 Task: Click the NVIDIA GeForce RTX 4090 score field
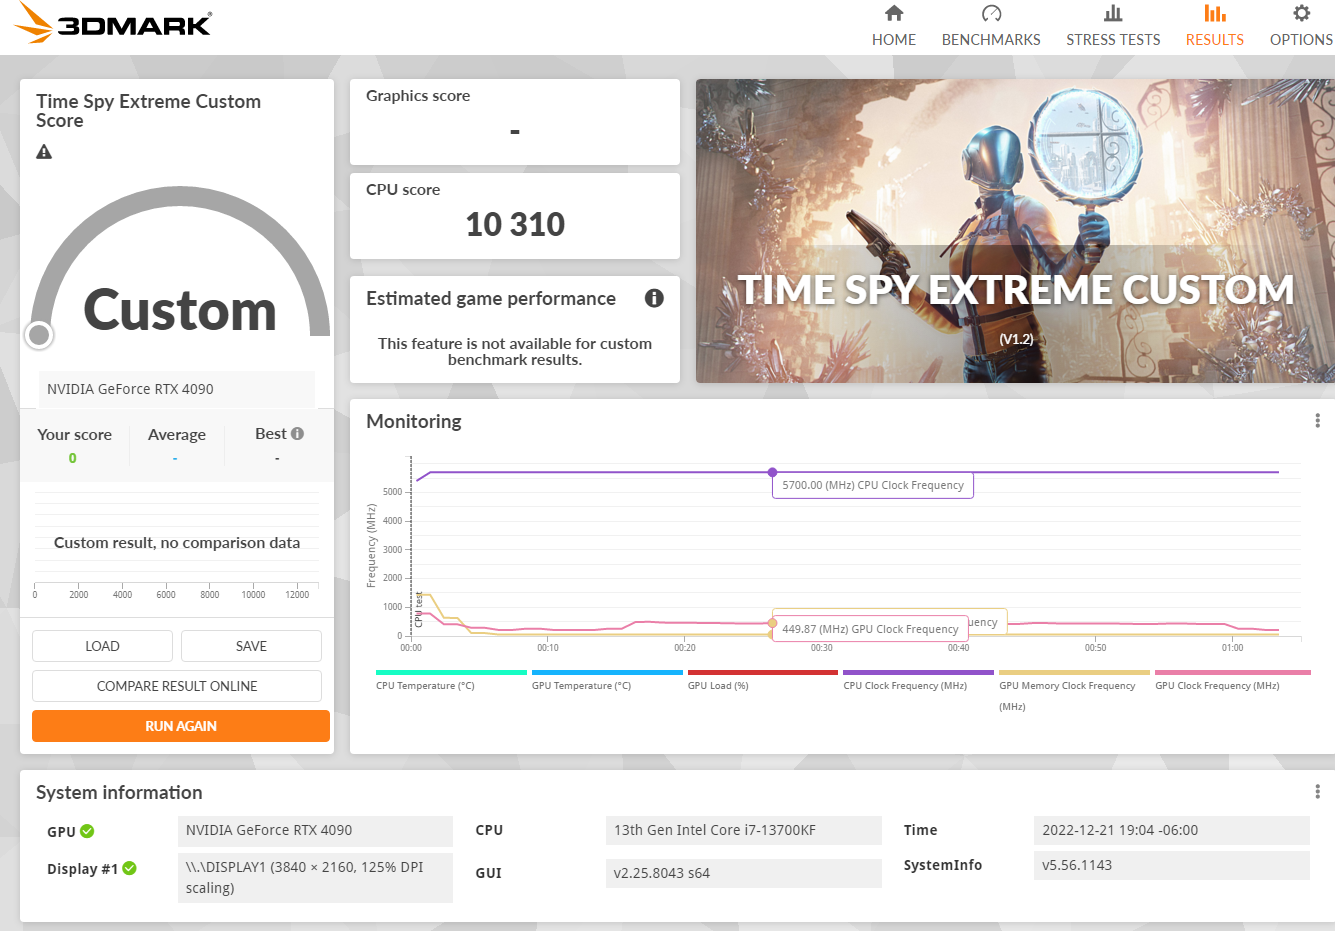click(x=176, y=389)
